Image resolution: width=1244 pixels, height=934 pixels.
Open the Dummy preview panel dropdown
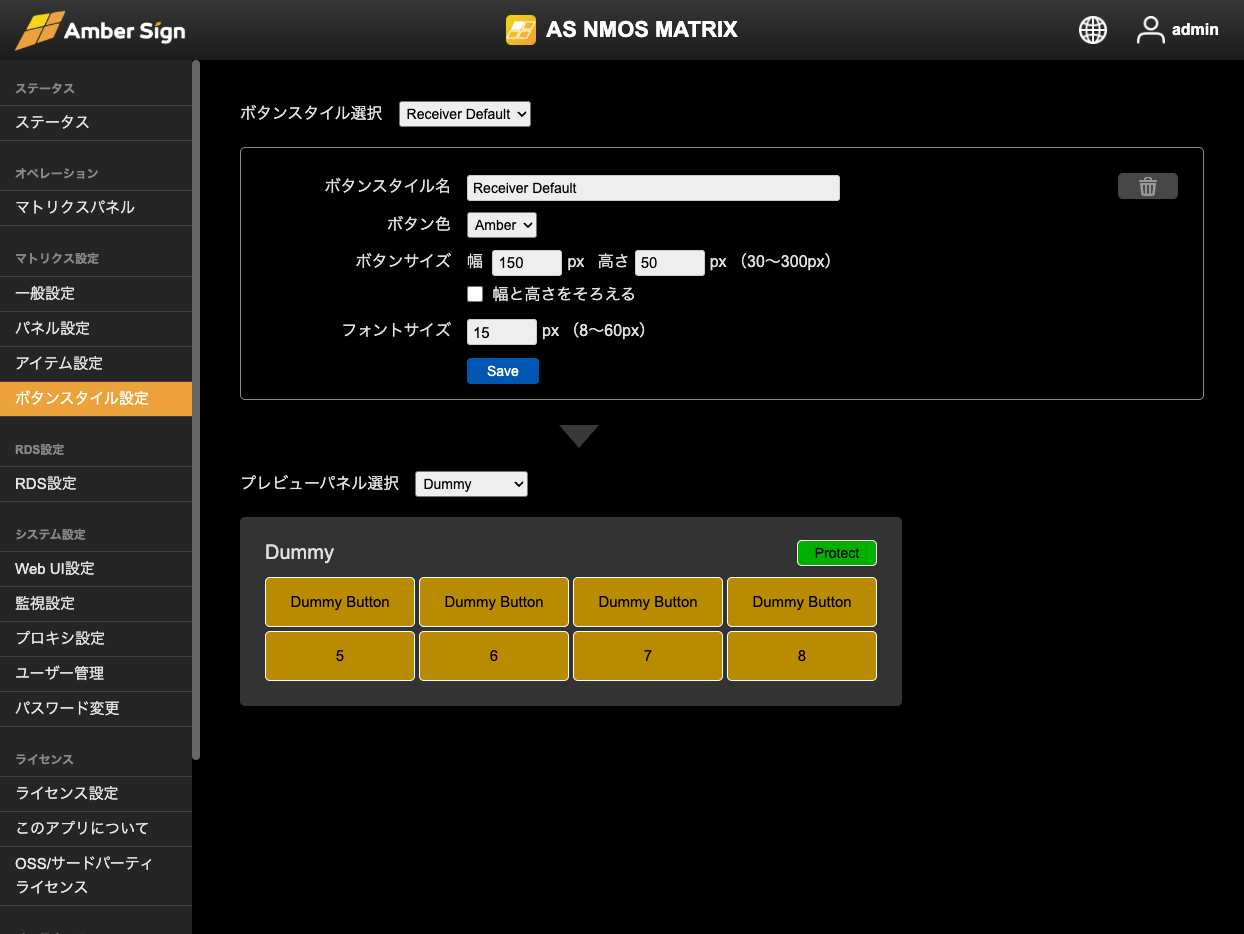pos(471,484)
